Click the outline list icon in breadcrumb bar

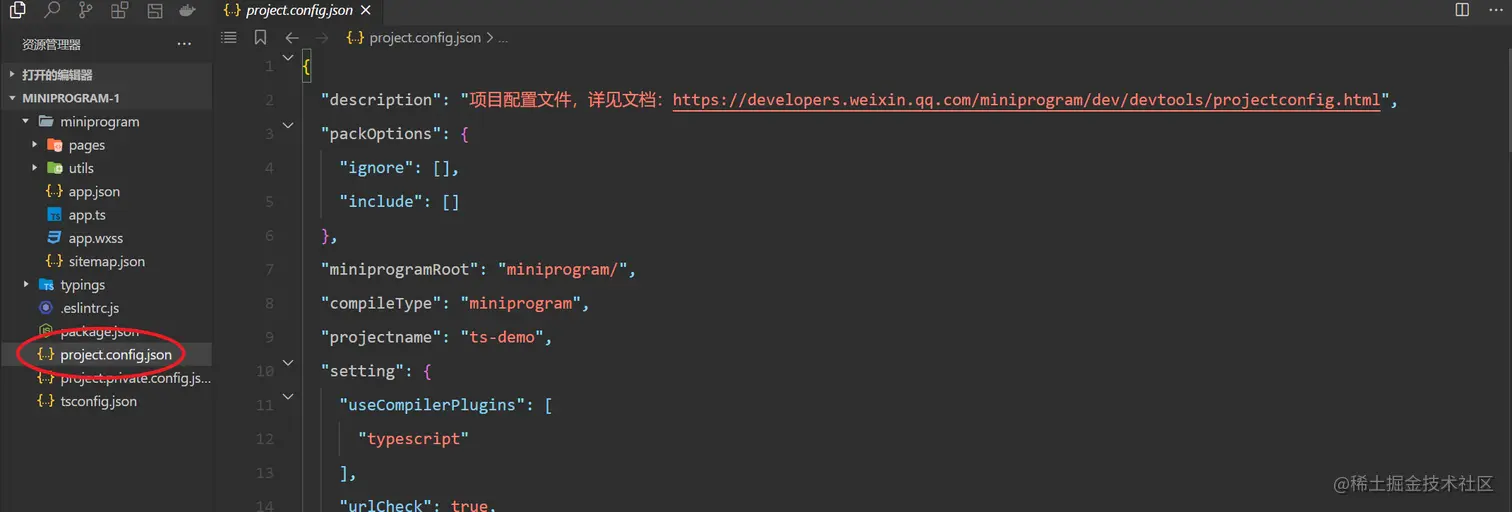[229, 37]
